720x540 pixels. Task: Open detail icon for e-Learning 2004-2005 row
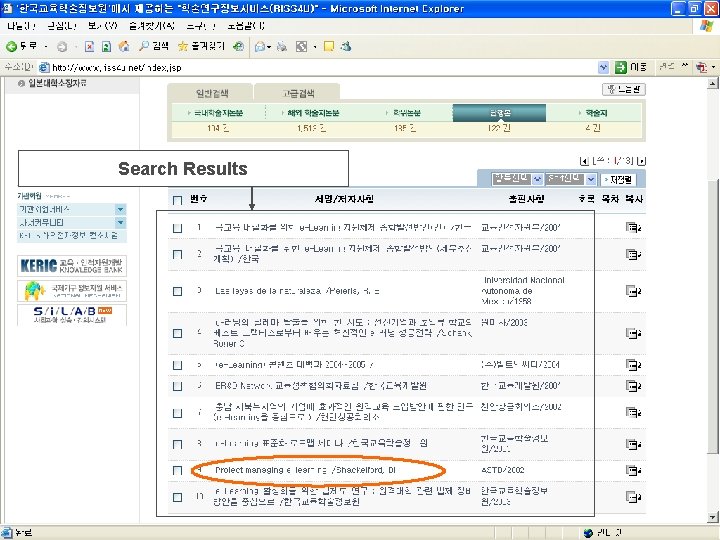point(633,365)
